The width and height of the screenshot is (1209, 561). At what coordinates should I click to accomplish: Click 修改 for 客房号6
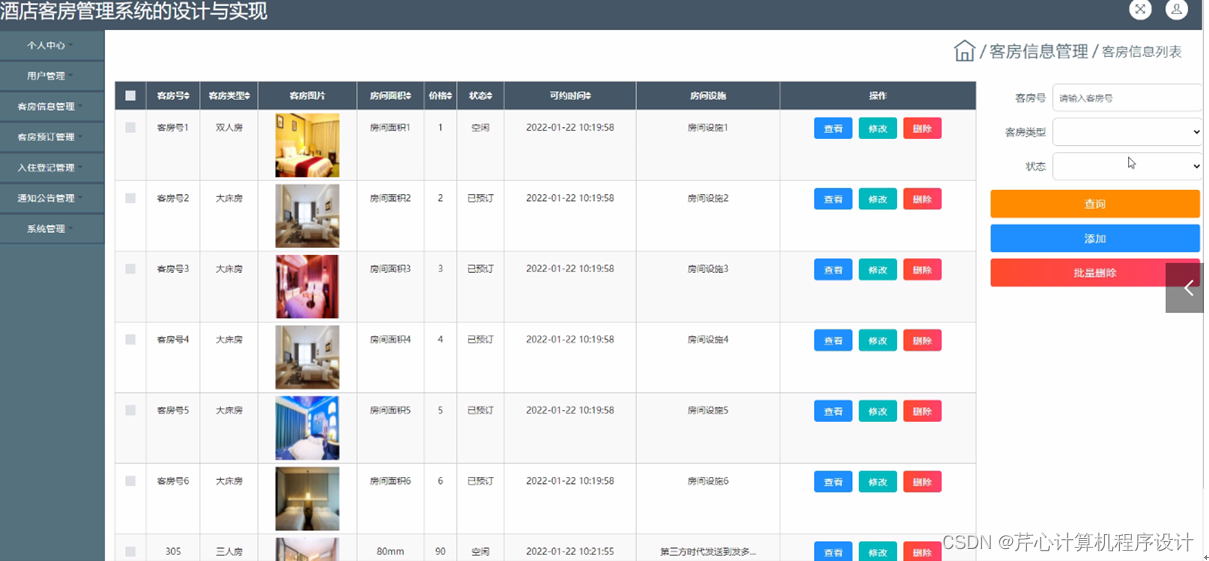[878, 482]
